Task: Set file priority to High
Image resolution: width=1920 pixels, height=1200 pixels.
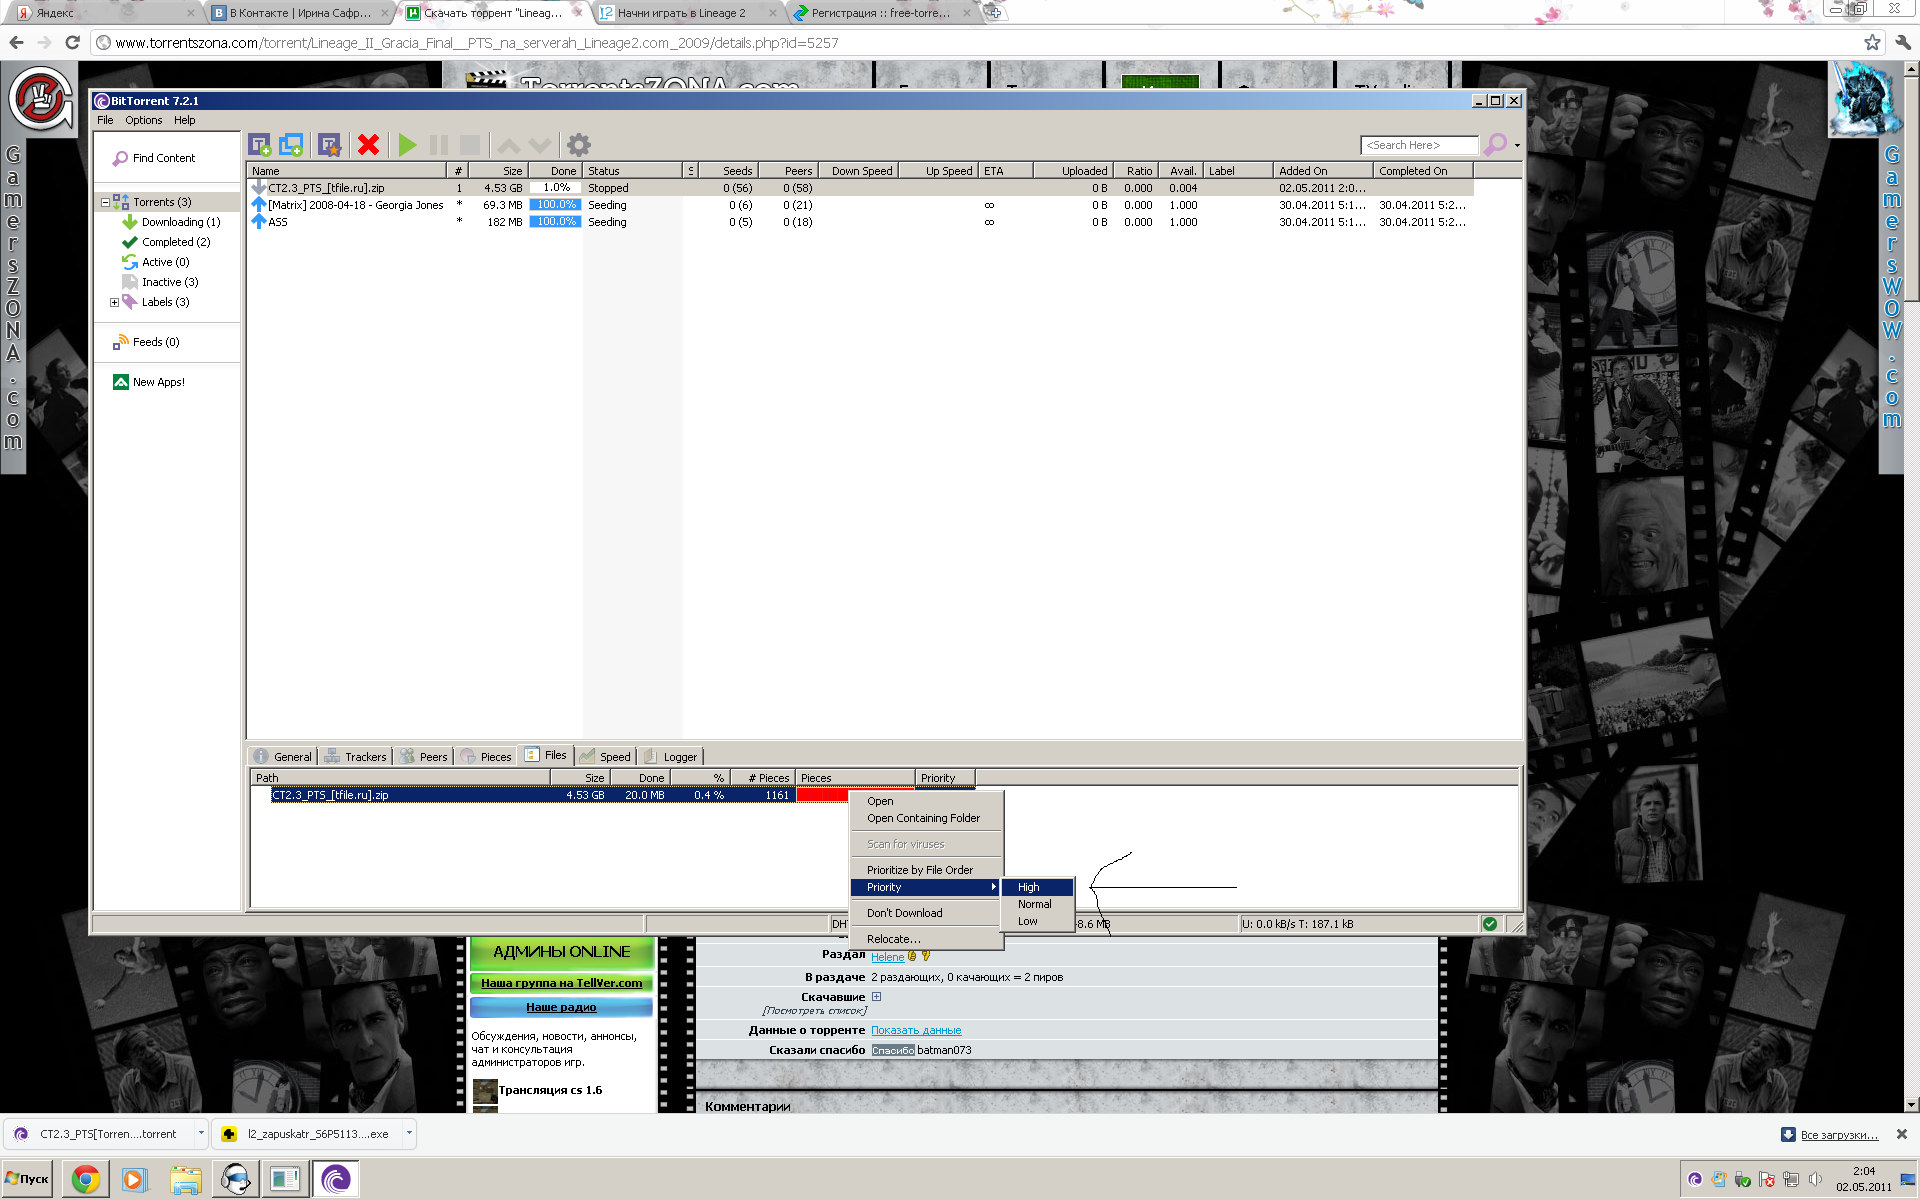Action: (x=1038, y=887)
